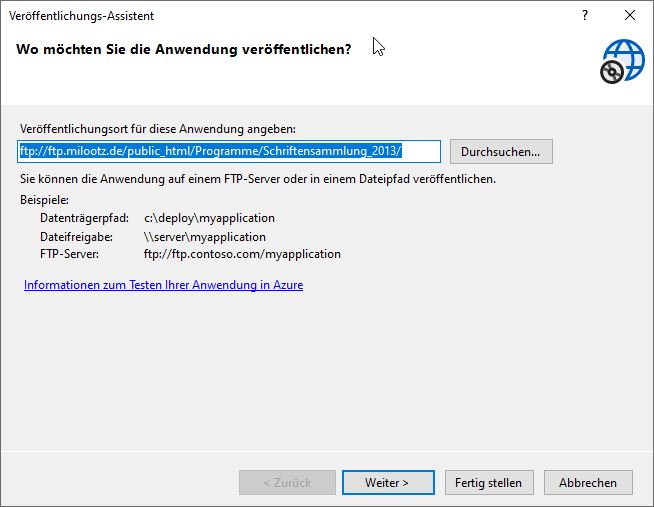Cancel the wizard with Abbrechen

(x=588, y=482)
